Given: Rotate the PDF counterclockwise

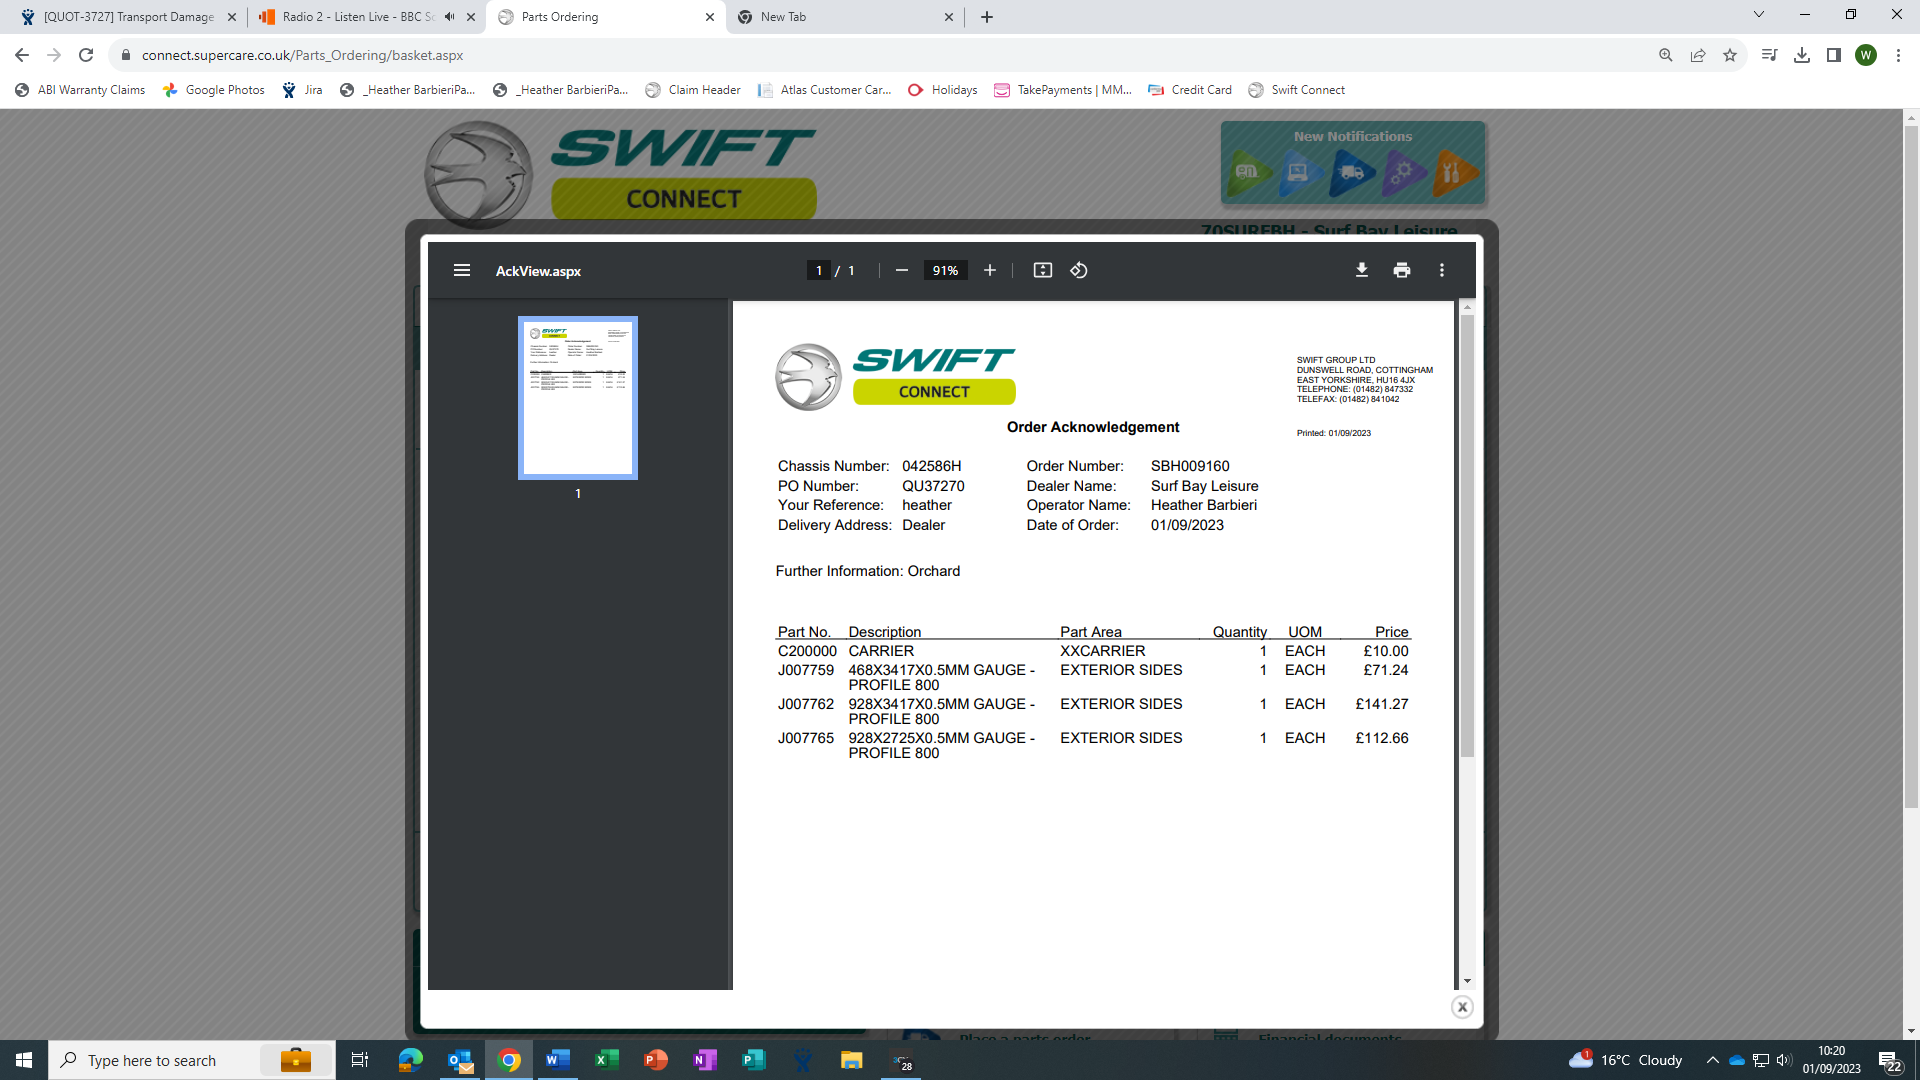Looking at the screenshot, I should pyautogui.click(x=1078, y=271).
